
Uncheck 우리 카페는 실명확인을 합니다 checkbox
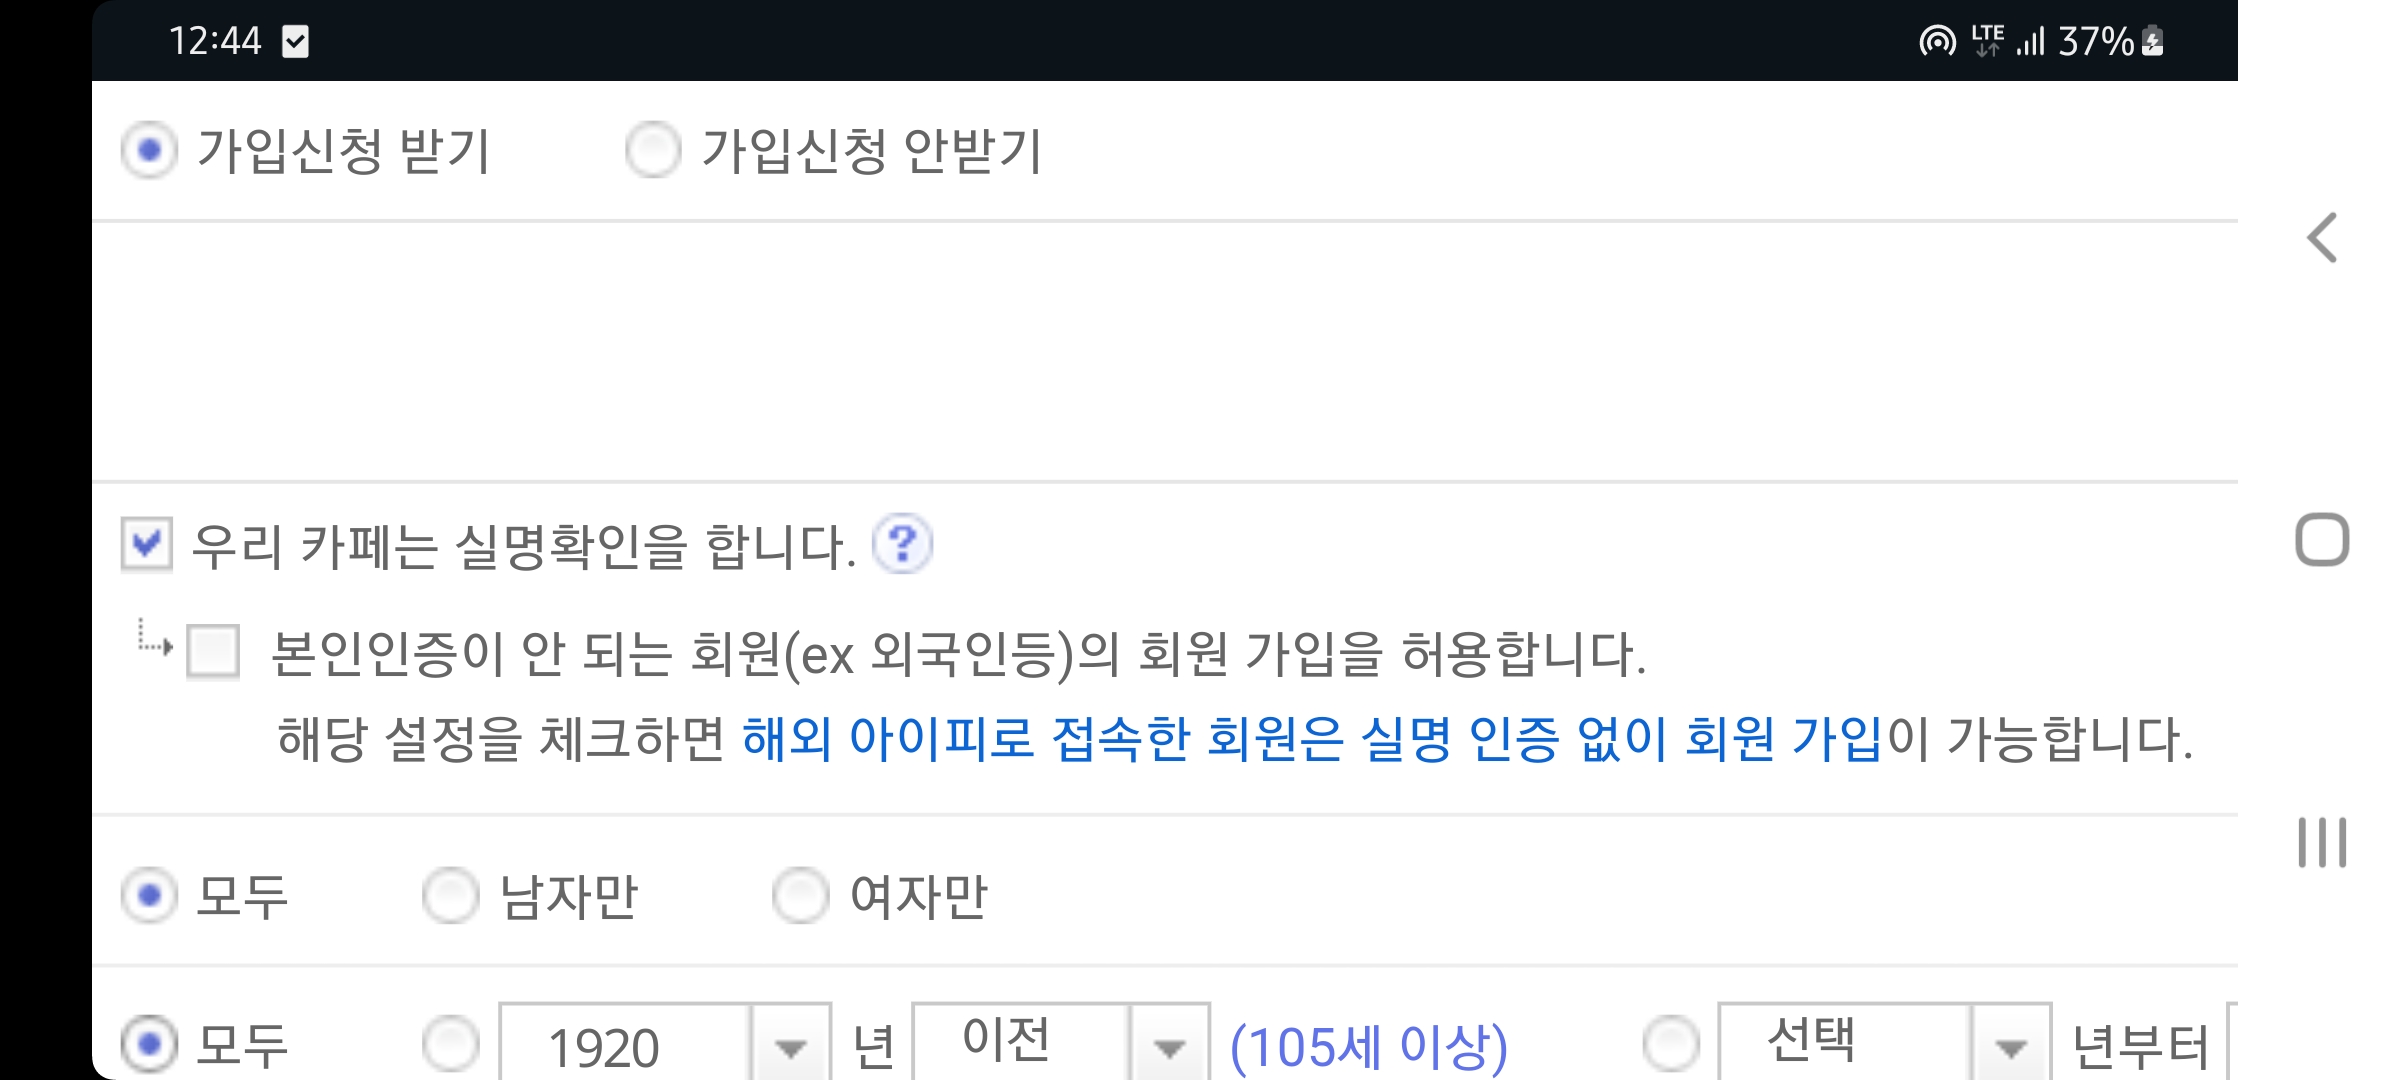(146, 544)
